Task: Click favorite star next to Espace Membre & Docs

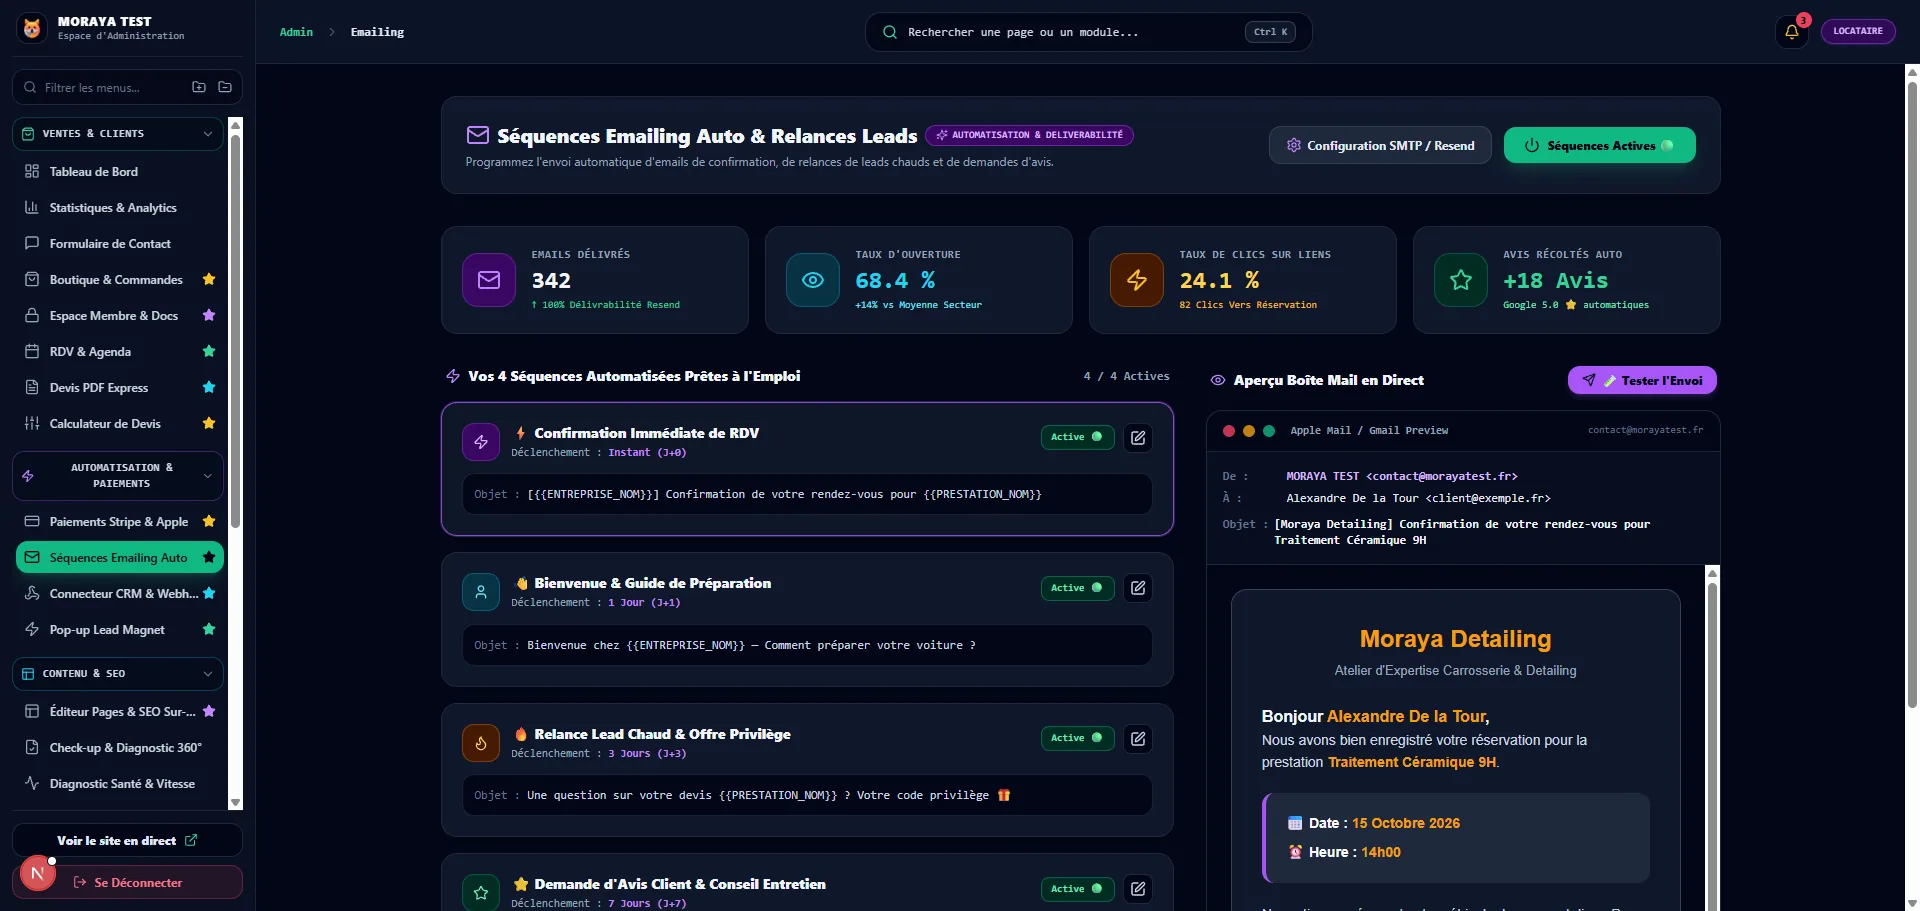Action: coord(209,315)
